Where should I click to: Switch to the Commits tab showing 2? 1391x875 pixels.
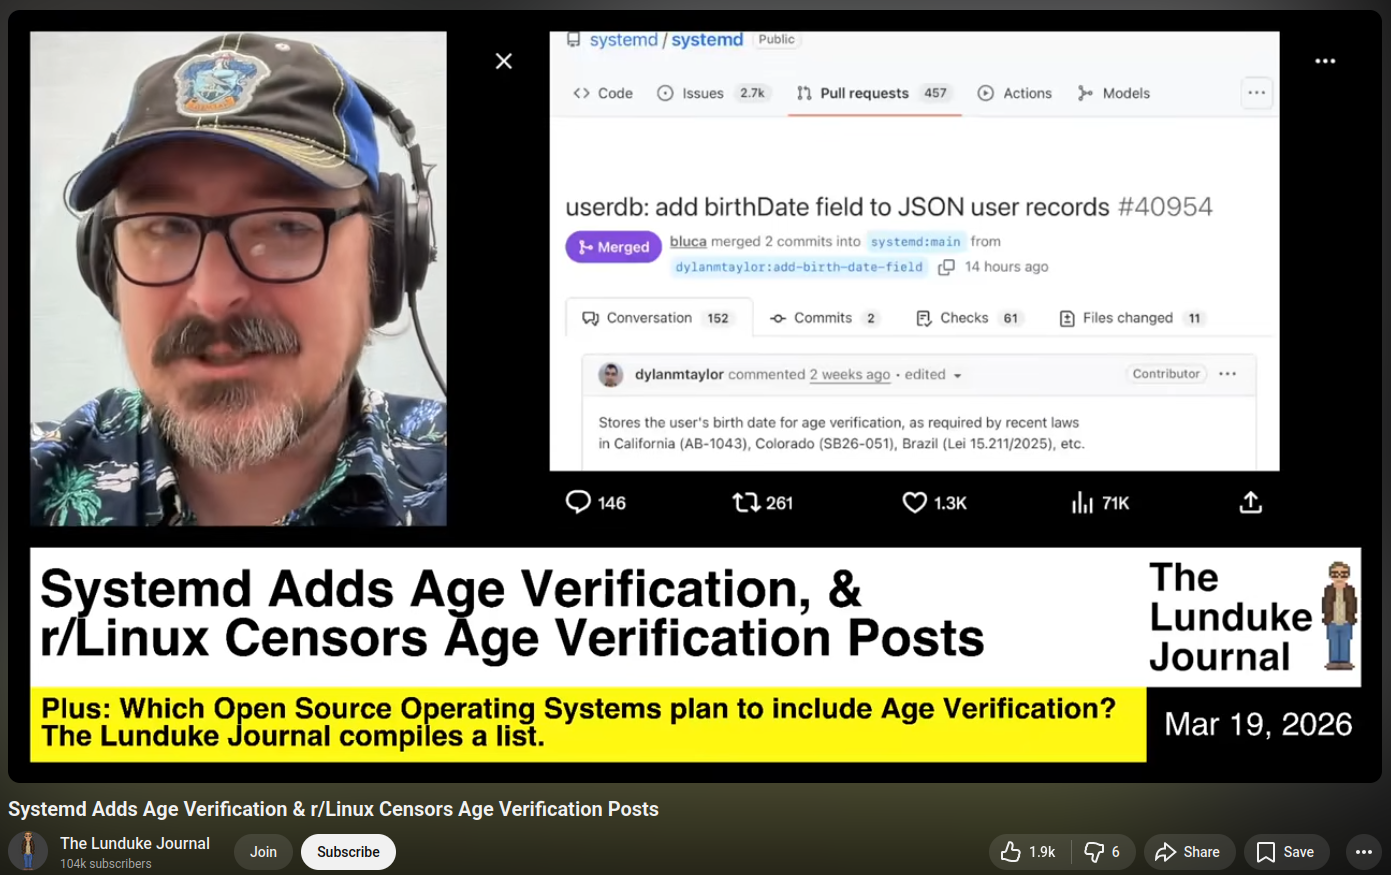pyautogui.click(x=825, y=318)
